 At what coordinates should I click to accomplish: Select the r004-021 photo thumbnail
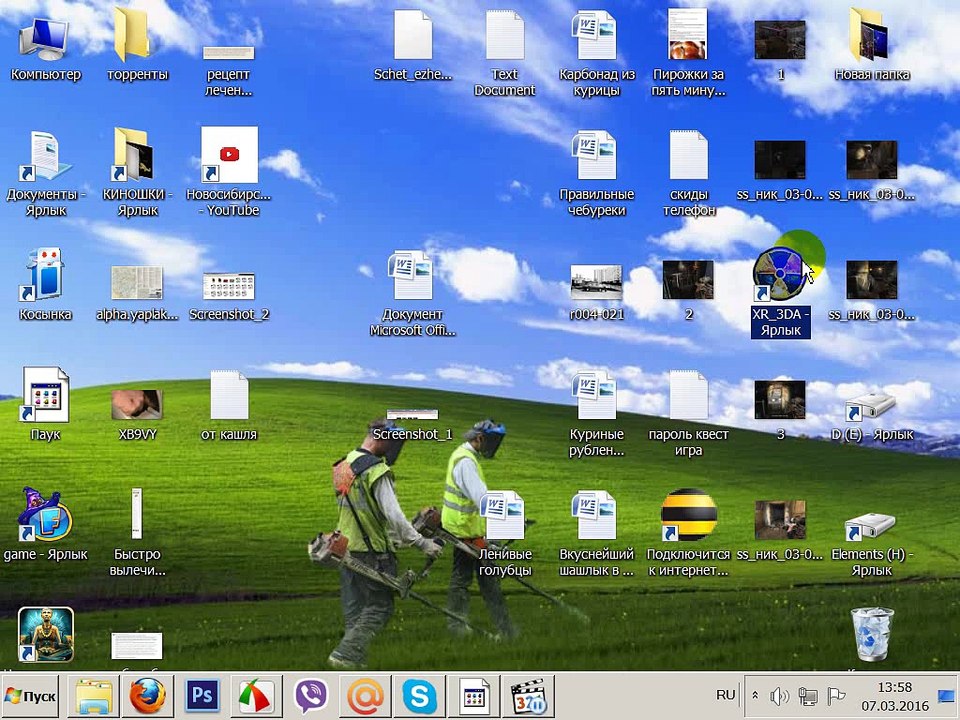click(x=596, y=293)
